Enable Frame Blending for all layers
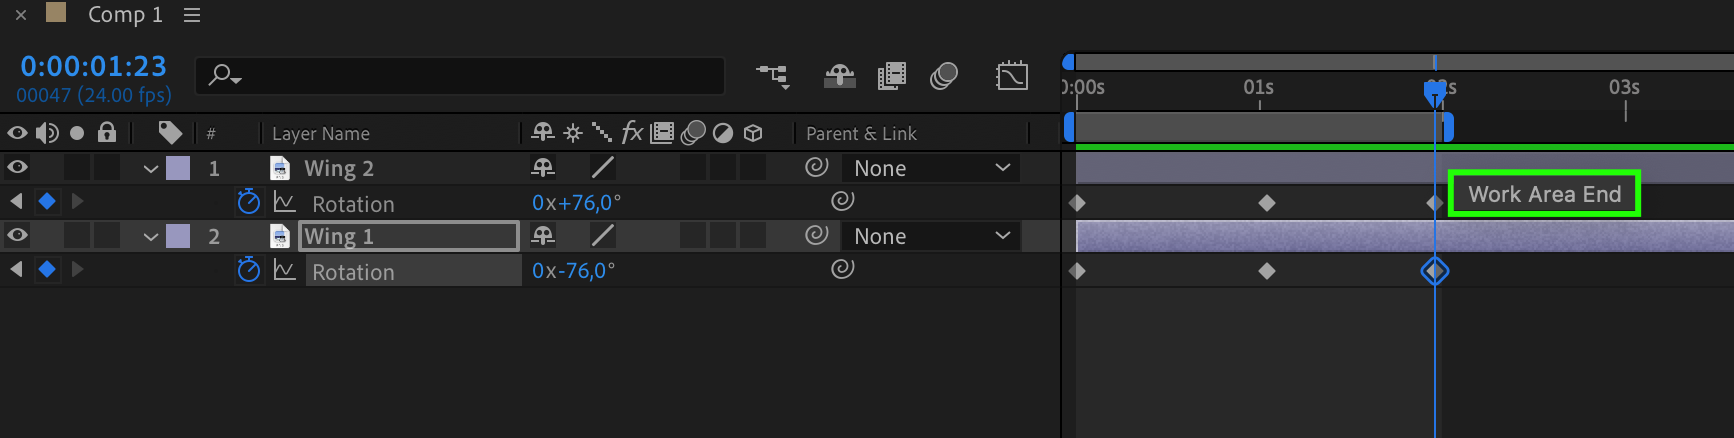 click(891, 76)
